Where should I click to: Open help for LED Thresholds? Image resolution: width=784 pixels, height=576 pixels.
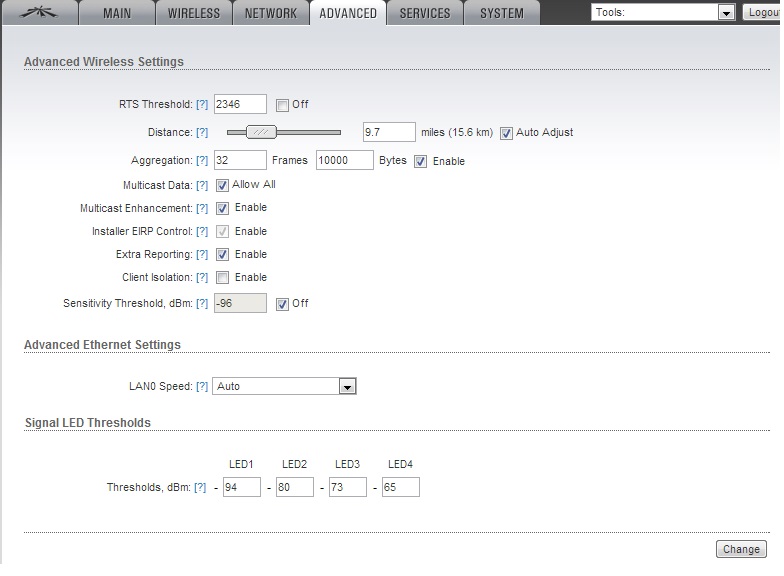pyautogui.click(x=200, y=488)
